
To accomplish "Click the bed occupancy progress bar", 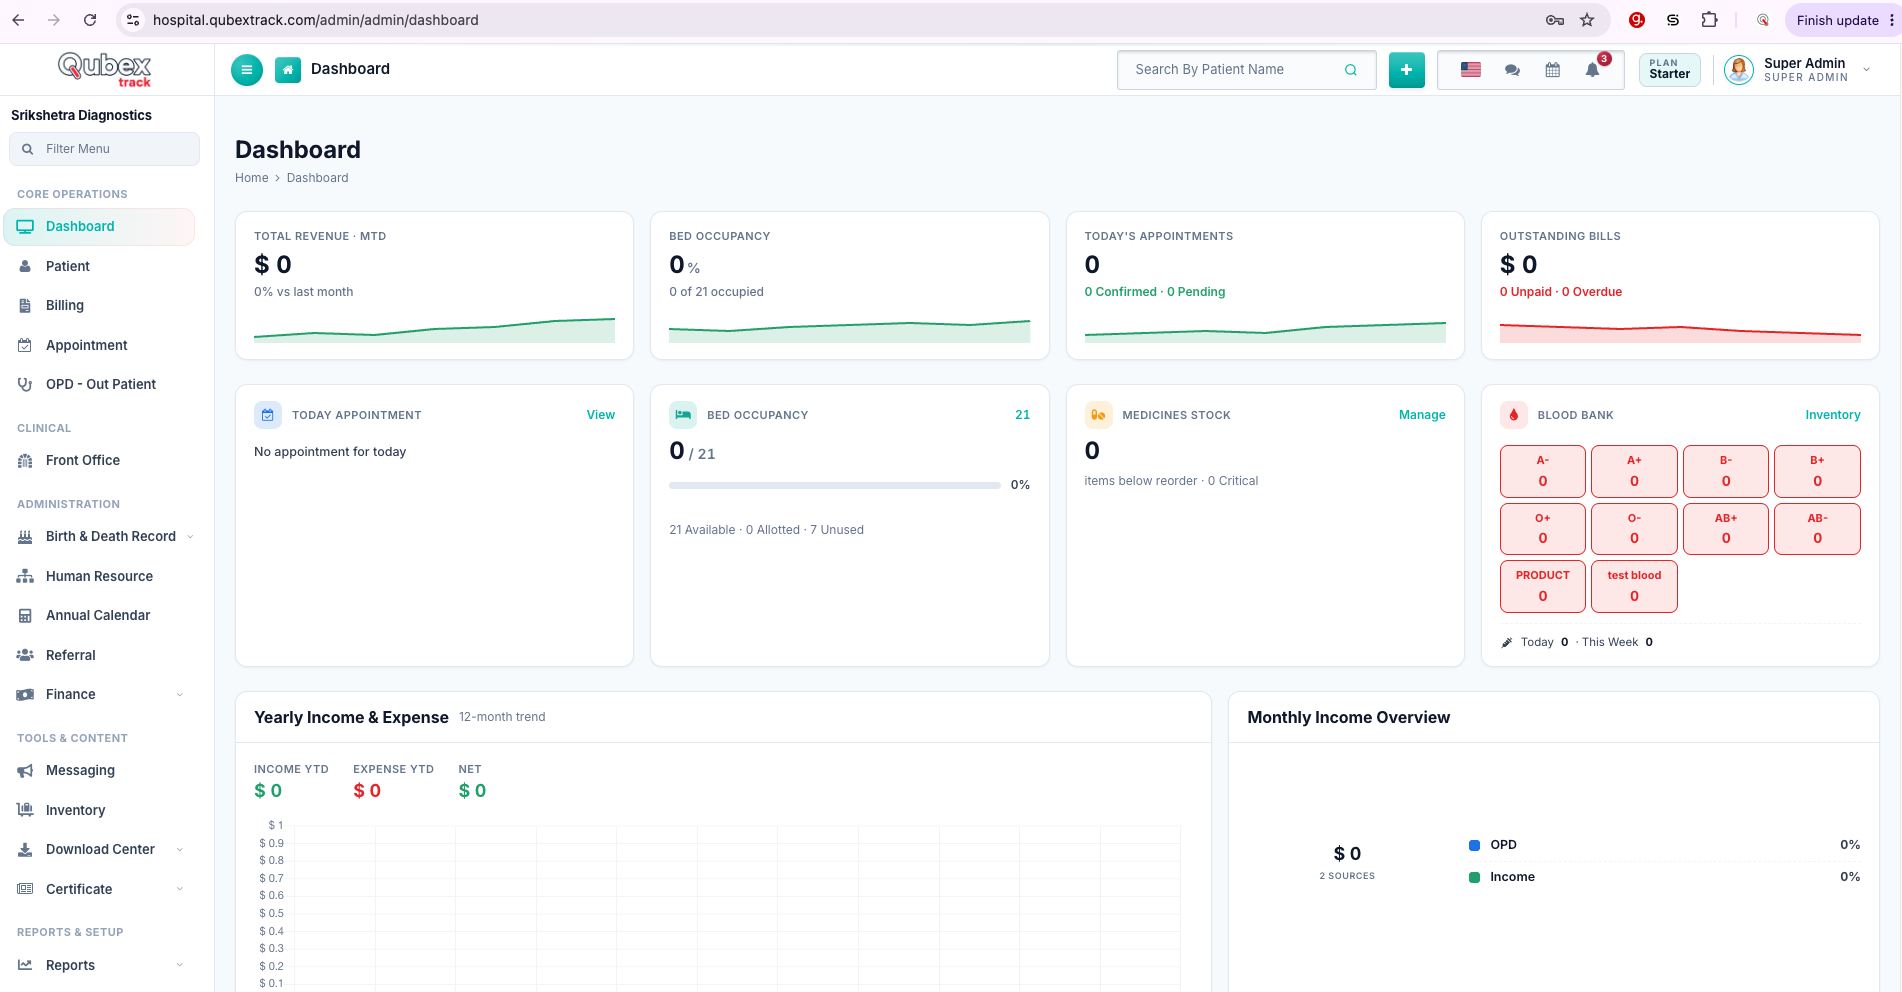I will click(x=835, y=486).
